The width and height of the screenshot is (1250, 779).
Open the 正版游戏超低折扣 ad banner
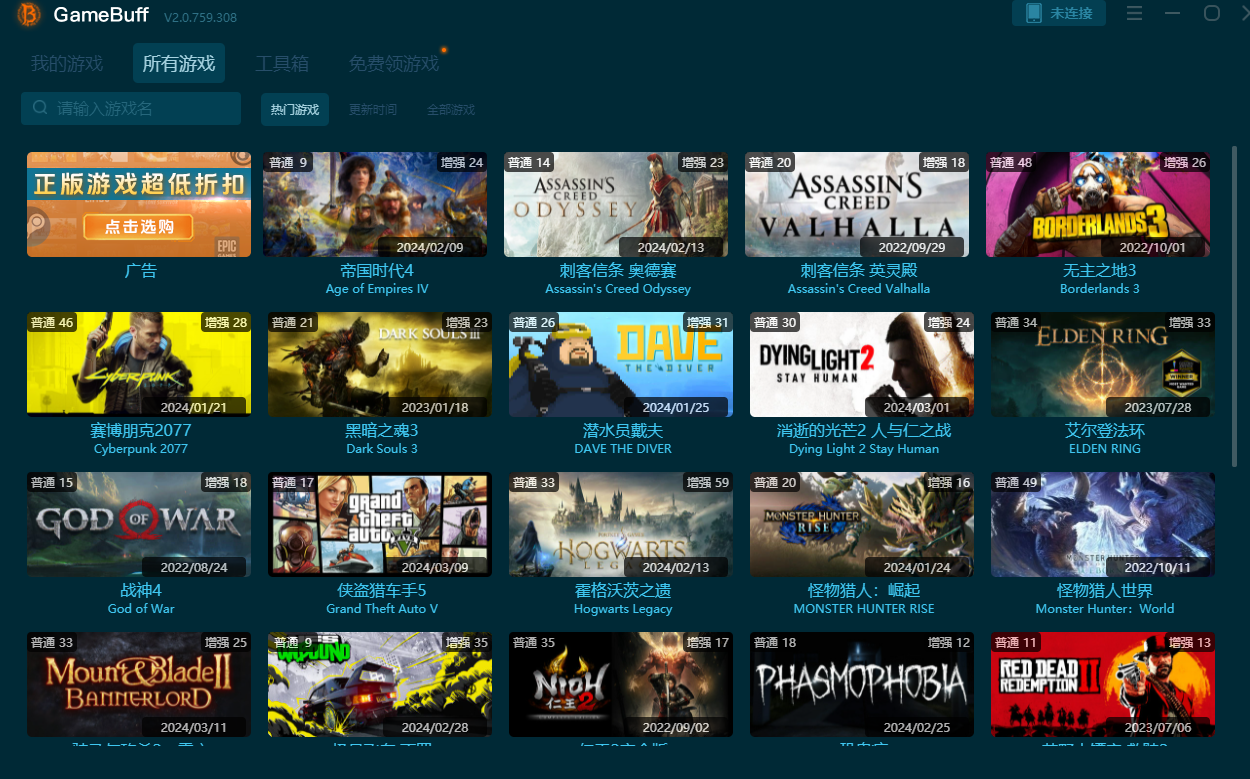139,205
